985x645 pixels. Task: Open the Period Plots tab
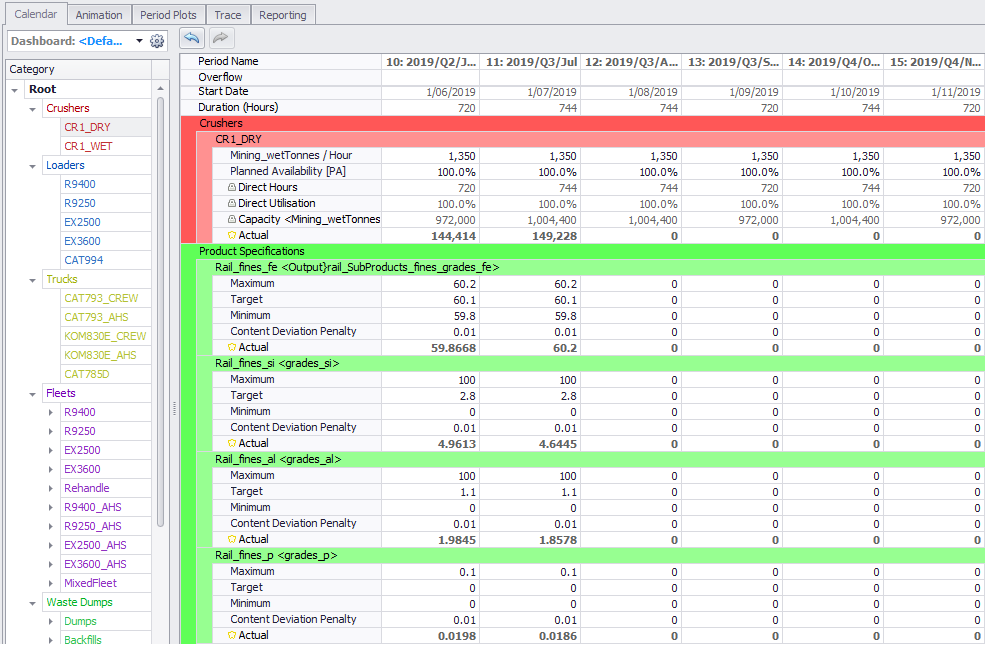click(168, 15)
